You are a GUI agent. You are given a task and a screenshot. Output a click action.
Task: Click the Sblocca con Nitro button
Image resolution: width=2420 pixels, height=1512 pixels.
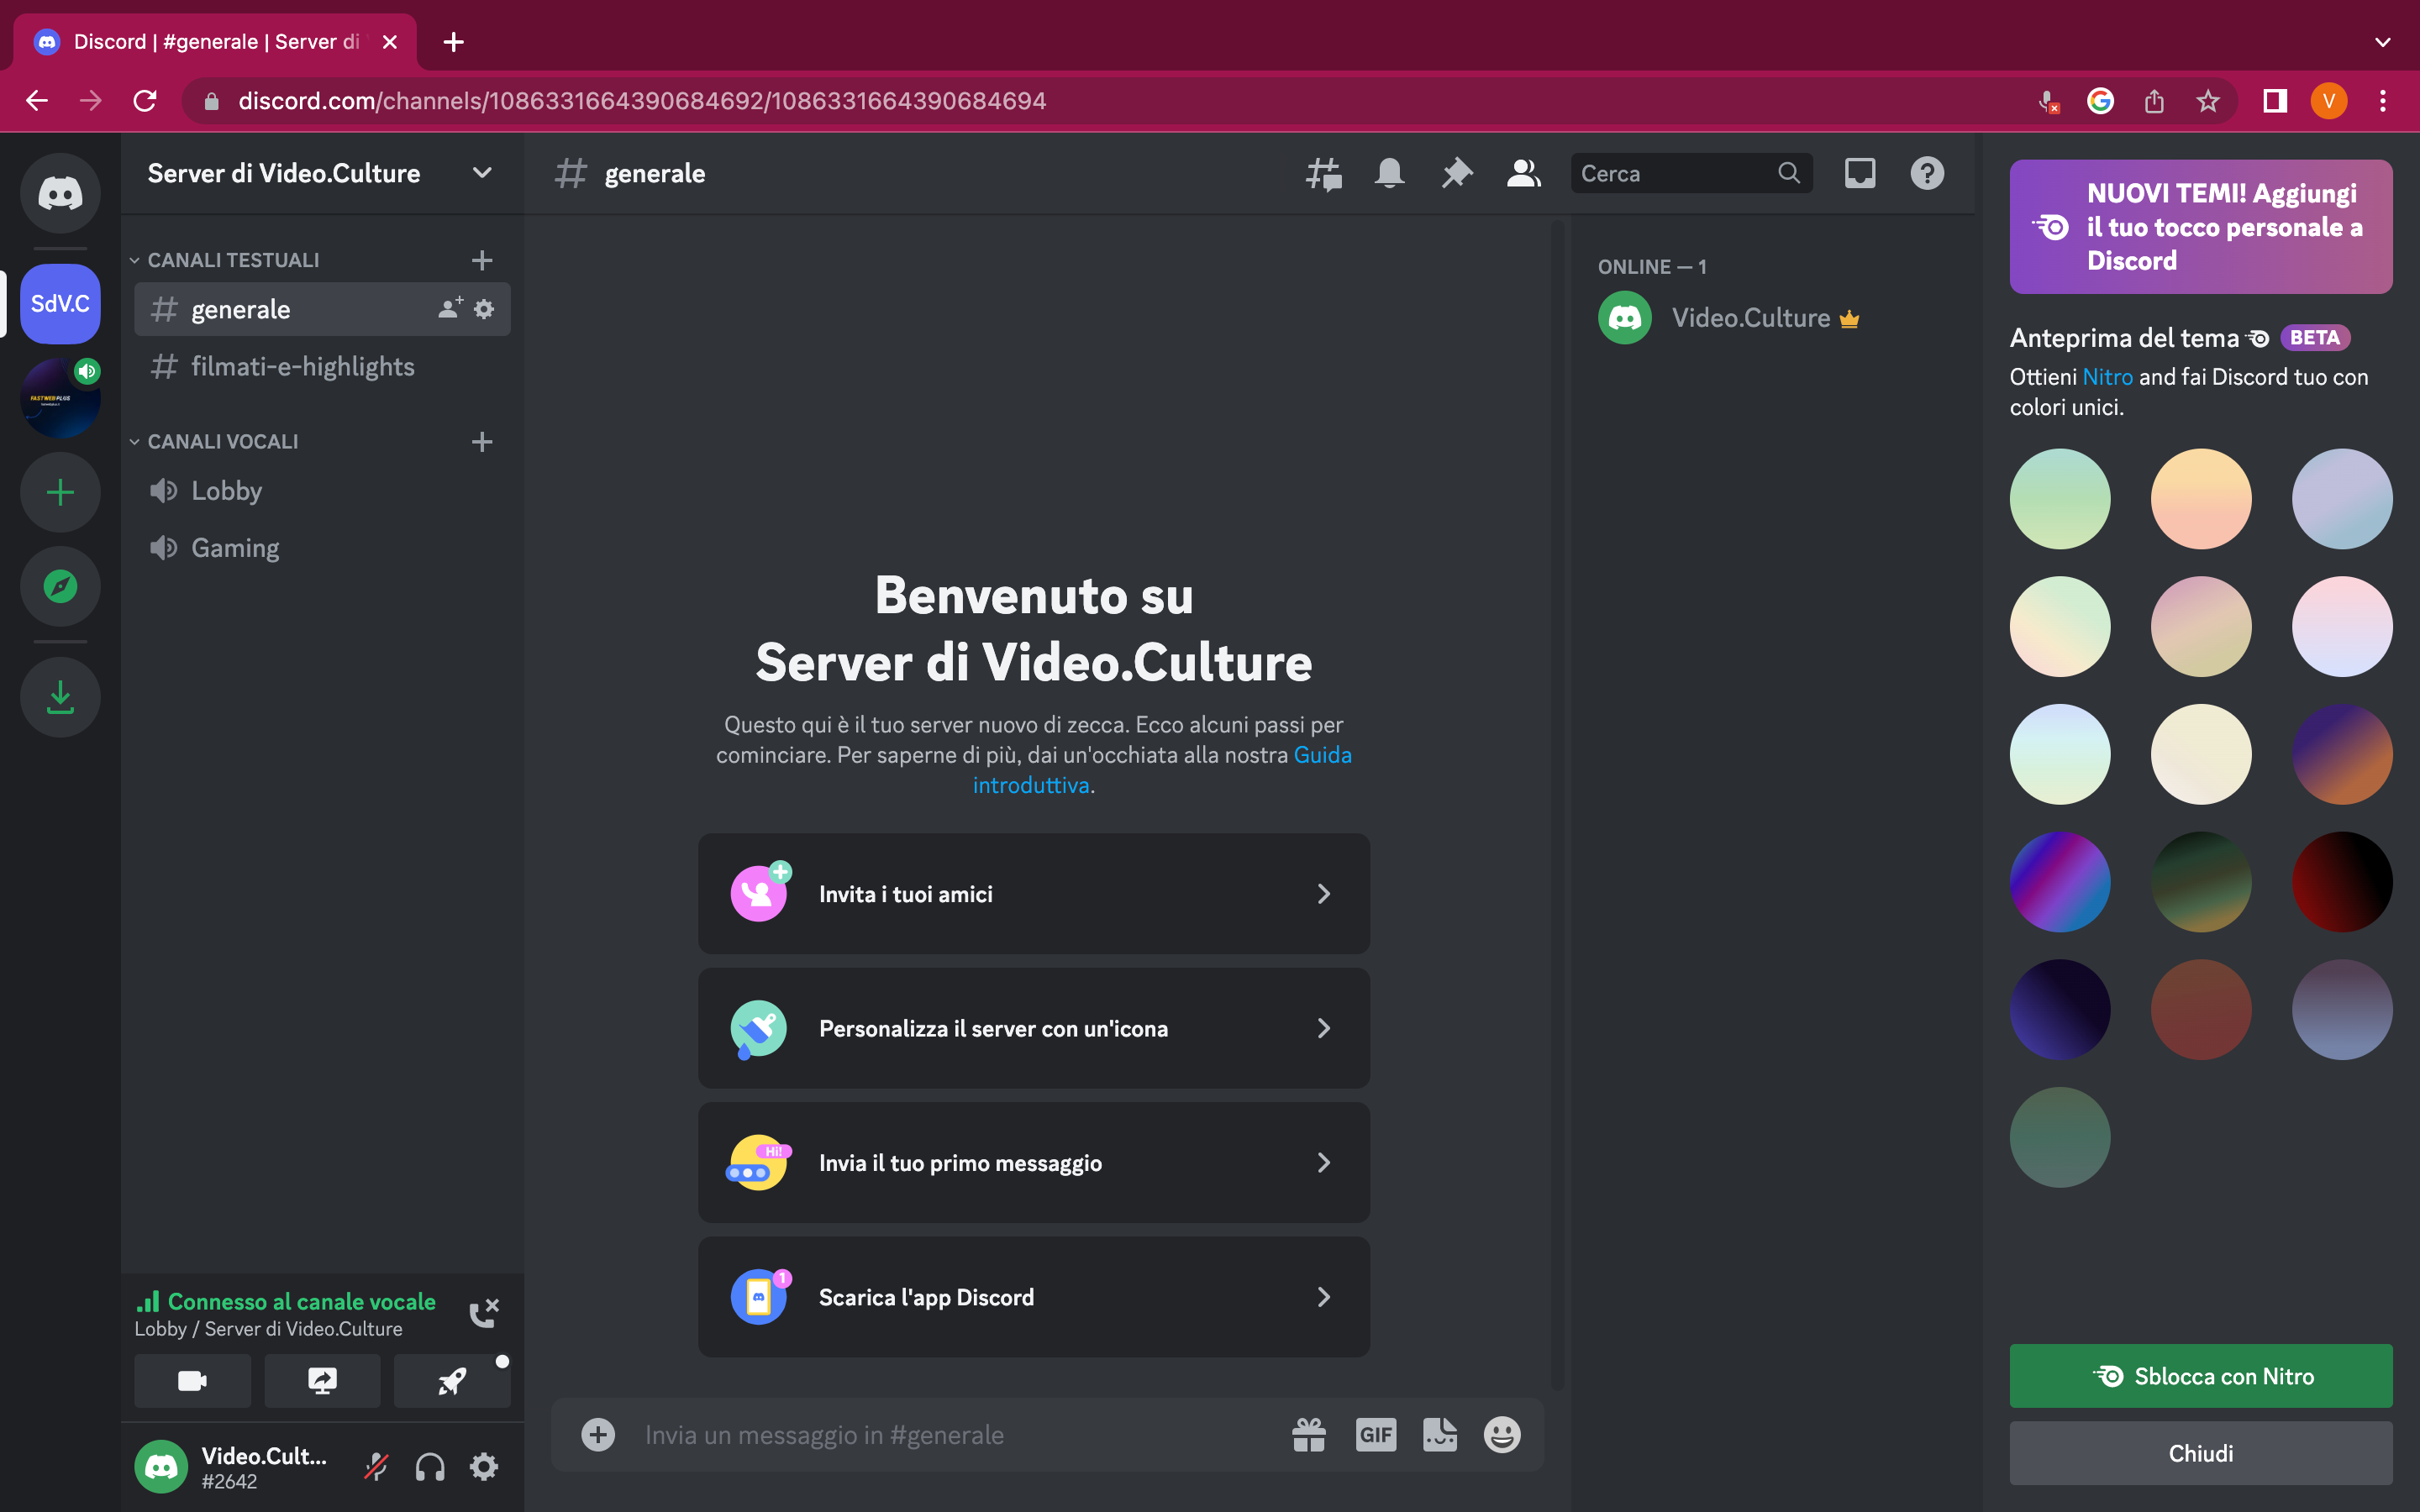click(2199, 1376)
